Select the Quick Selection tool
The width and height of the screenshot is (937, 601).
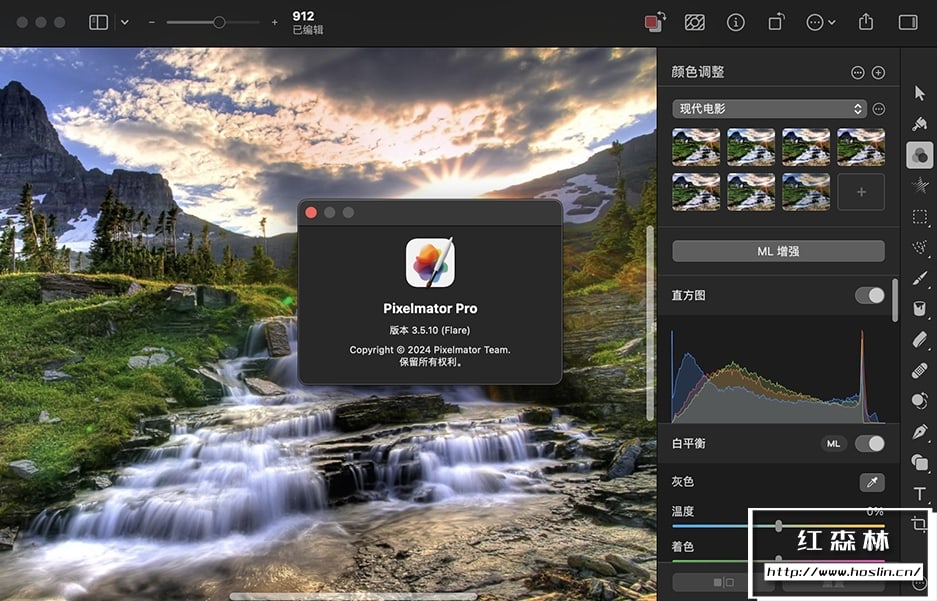click(x=920, y=247)
